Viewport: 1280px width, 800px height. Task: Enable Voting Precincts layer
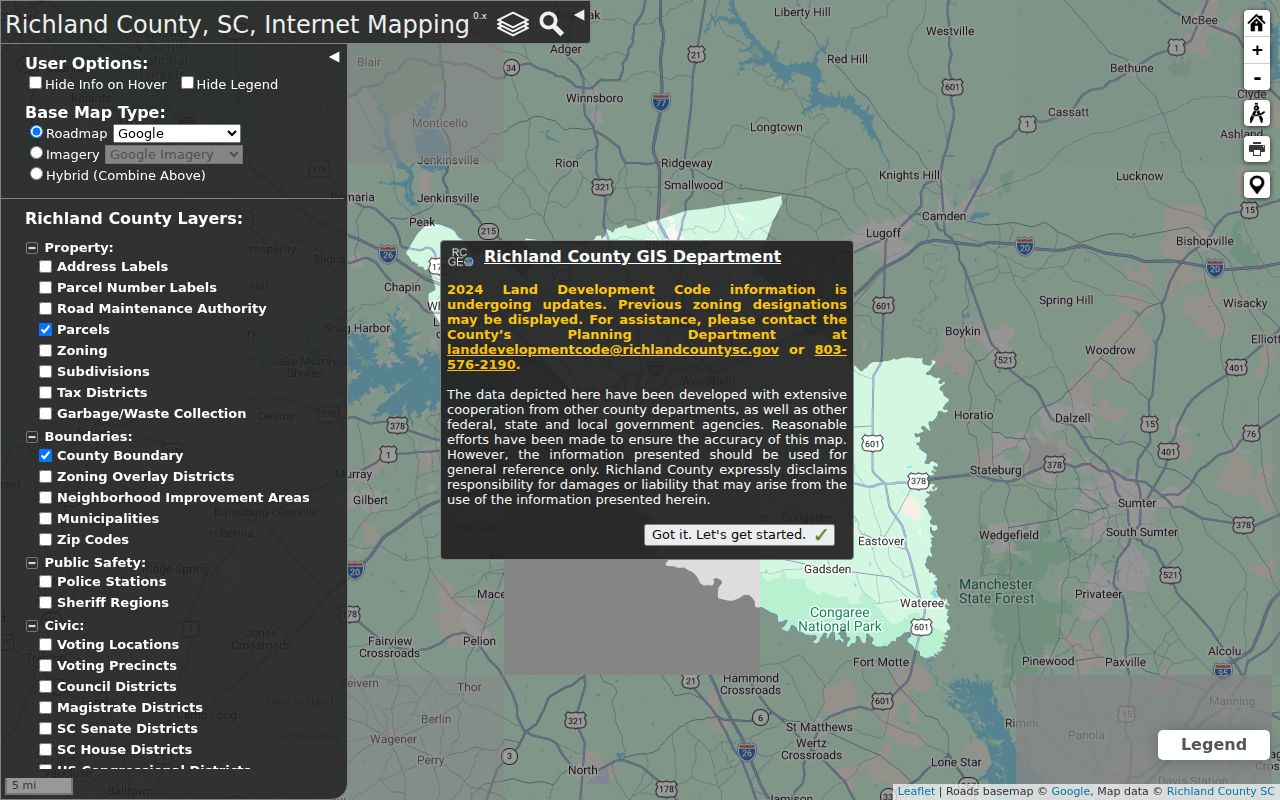click(45, 665)
